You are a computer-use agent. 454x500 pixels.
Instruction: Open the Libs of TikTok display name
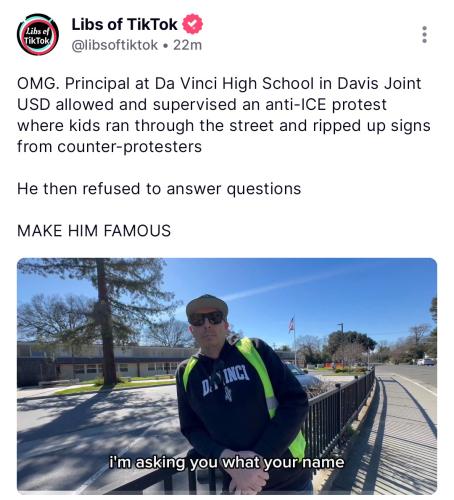pyautogui.click(x=124, y=24)
